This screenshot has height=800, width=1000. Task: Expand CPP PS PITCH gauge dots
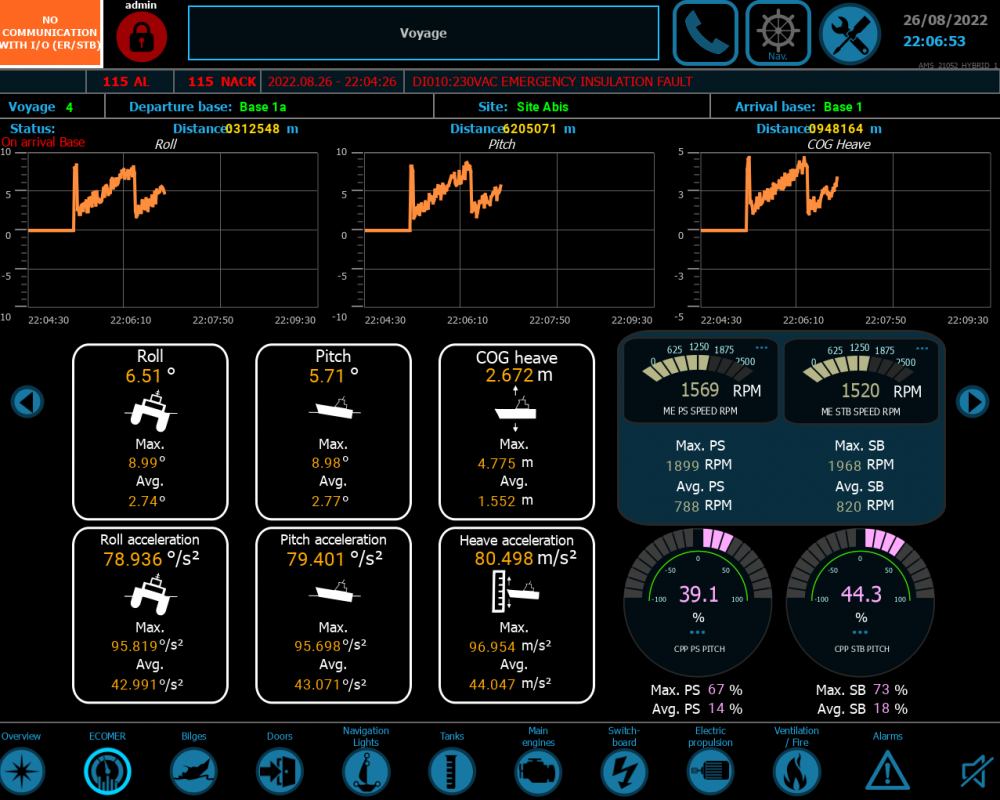(x=698, y=633)
